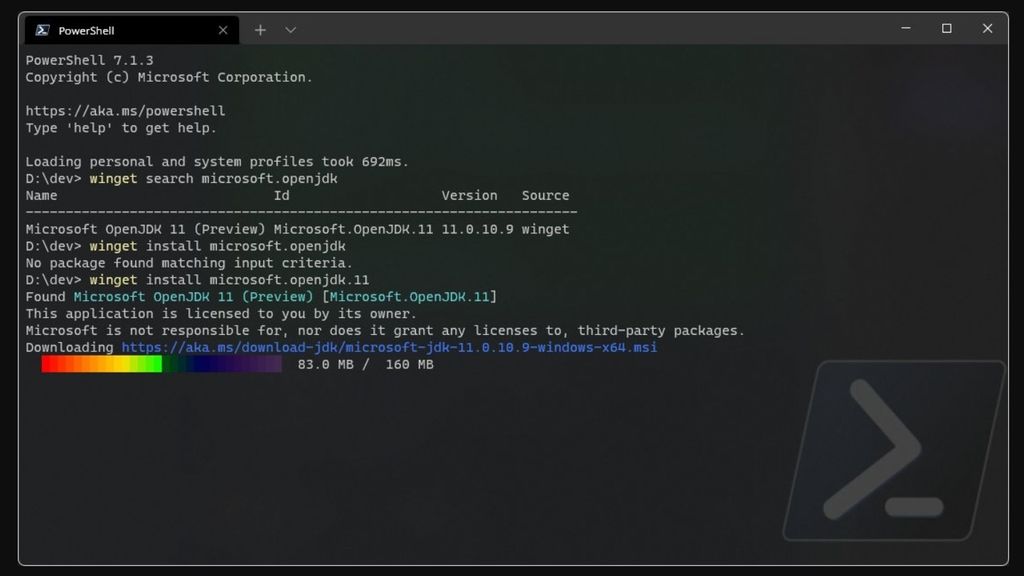Open the aka.ms/powershell link
The height and width of the screenshot is (576, 1024).
click(x=125, y=111)
